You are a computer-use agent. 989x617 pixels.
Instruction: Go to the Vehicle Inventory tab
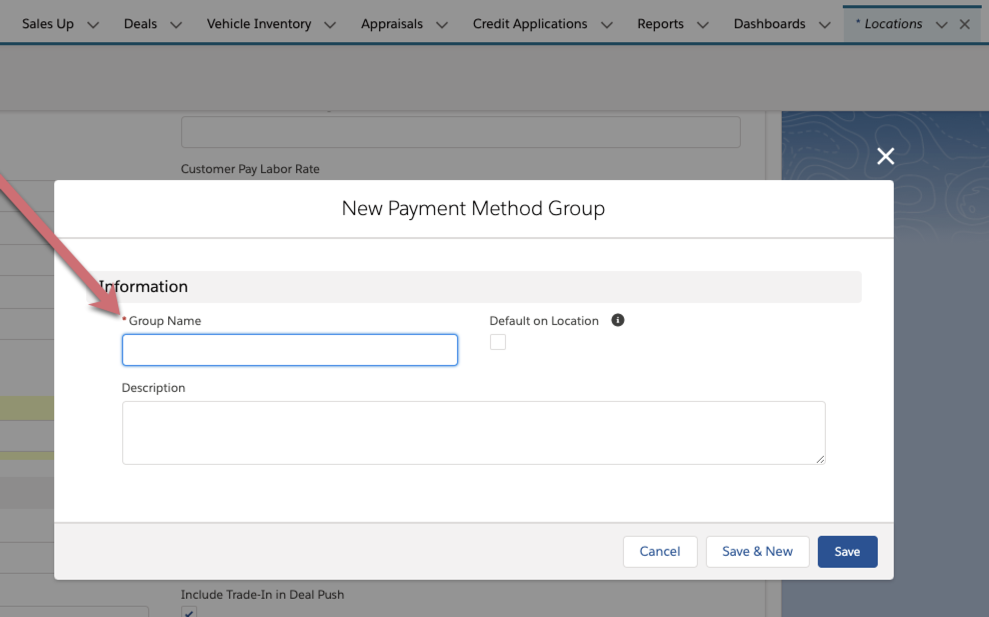(259, 24)
